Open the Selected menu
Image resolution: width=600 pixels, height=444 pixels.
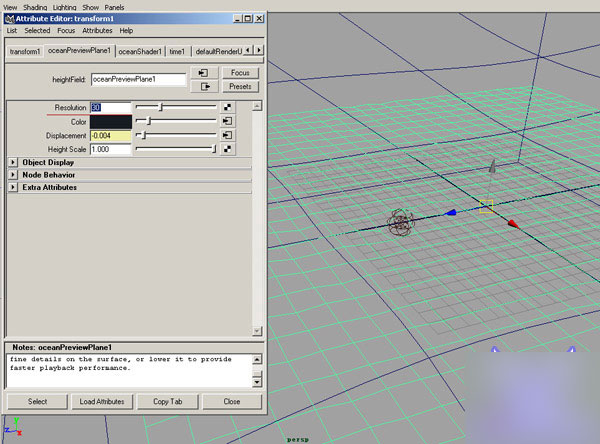click(37, 31)
